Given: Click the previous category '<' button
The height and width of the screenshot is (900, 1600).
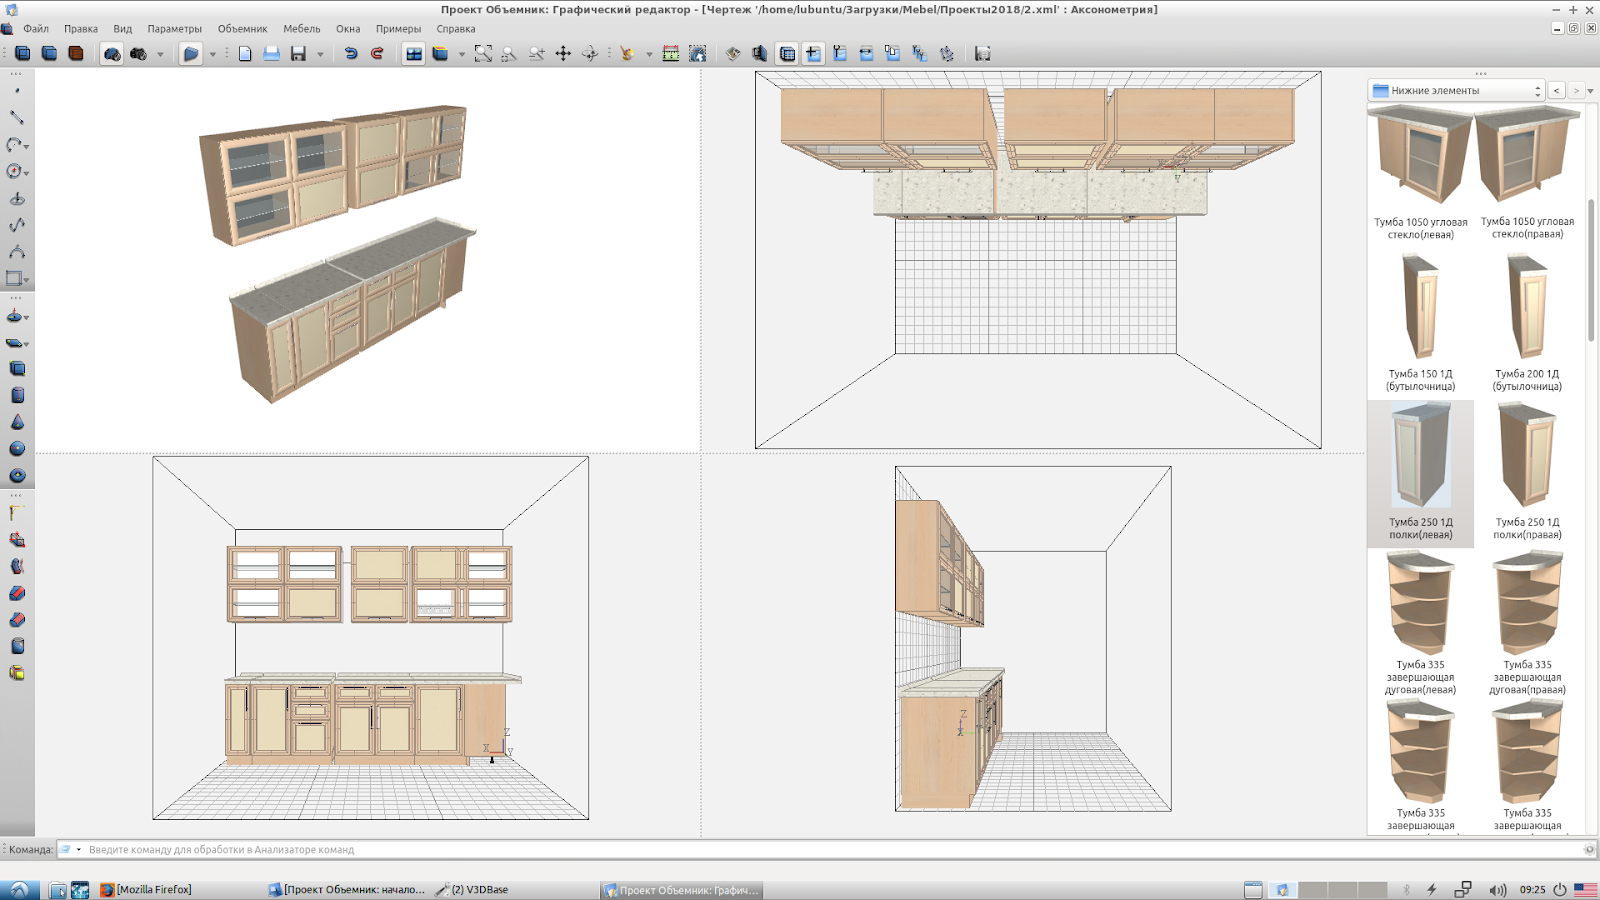Looking at the screenshot, I should tap(1556, 91).
